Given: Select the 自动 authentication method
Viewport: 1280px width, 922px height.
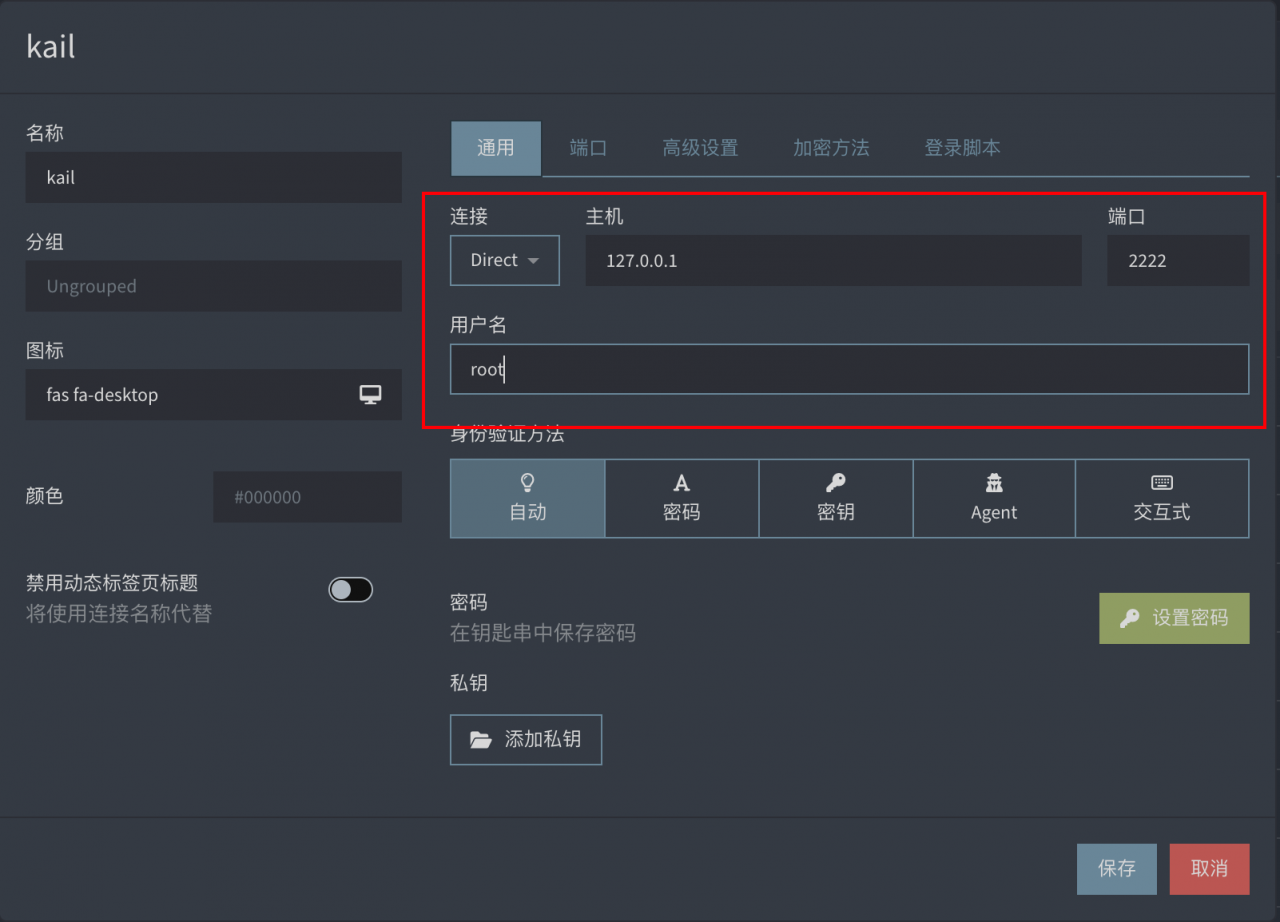Looking at the screenshot, I should click(527, 498).
